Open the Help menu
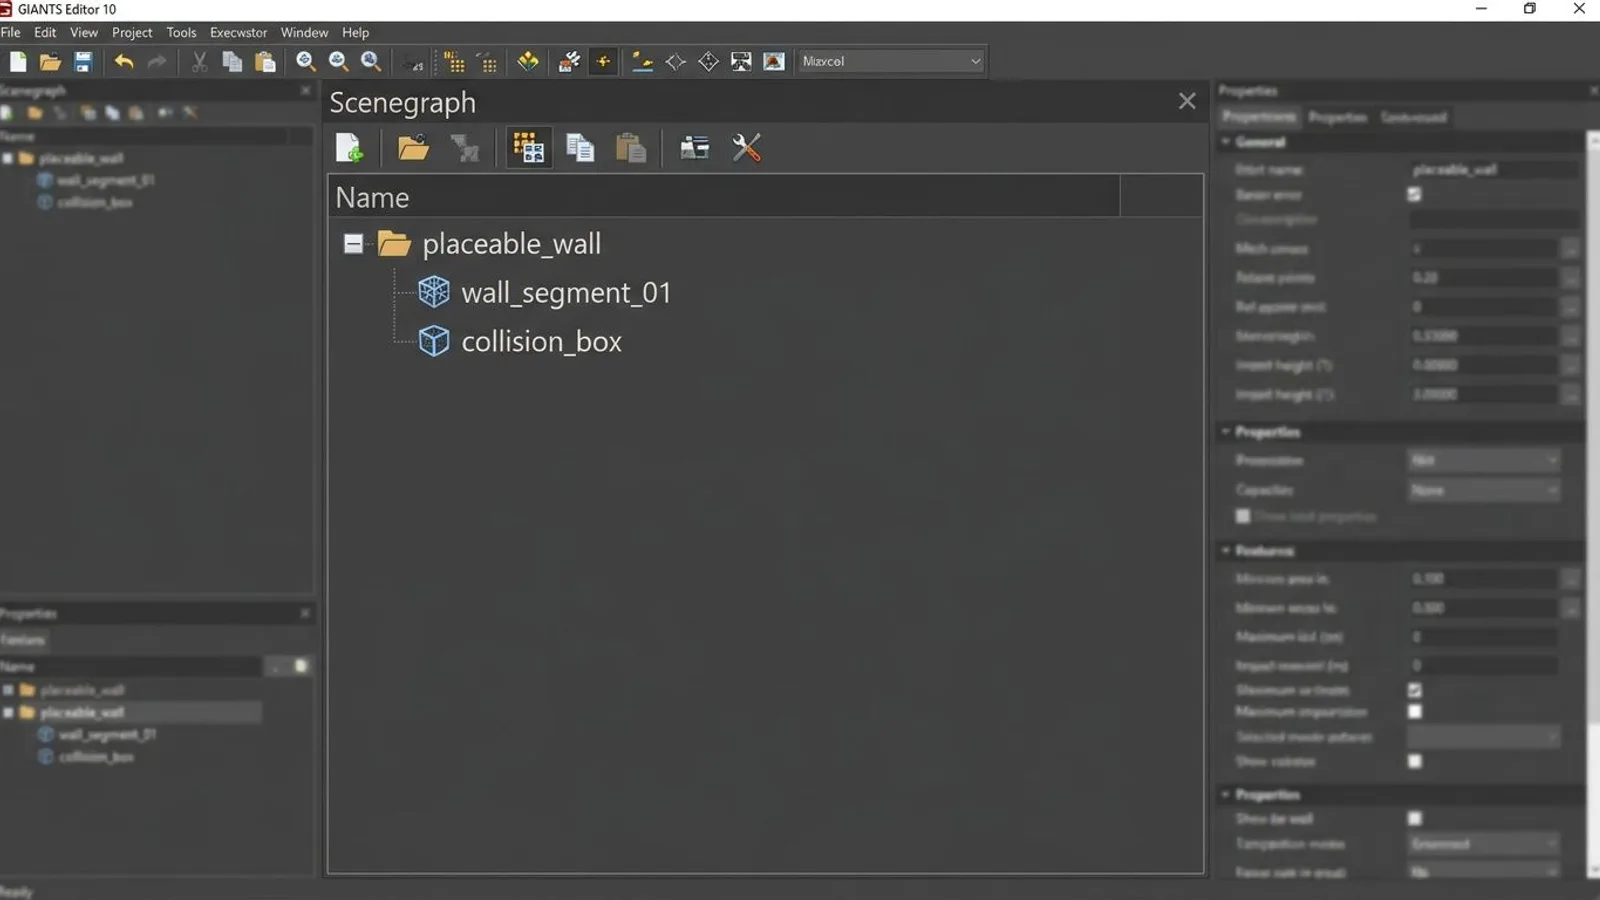The image size is (1600, 900). point(355,33)
